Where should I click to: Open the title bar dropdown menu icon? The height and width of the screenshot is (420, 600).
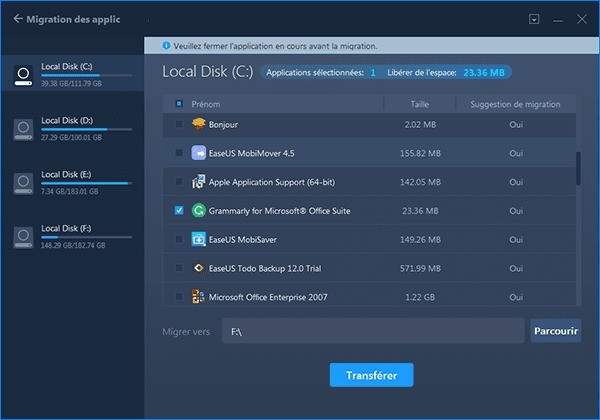pos(534,19)
